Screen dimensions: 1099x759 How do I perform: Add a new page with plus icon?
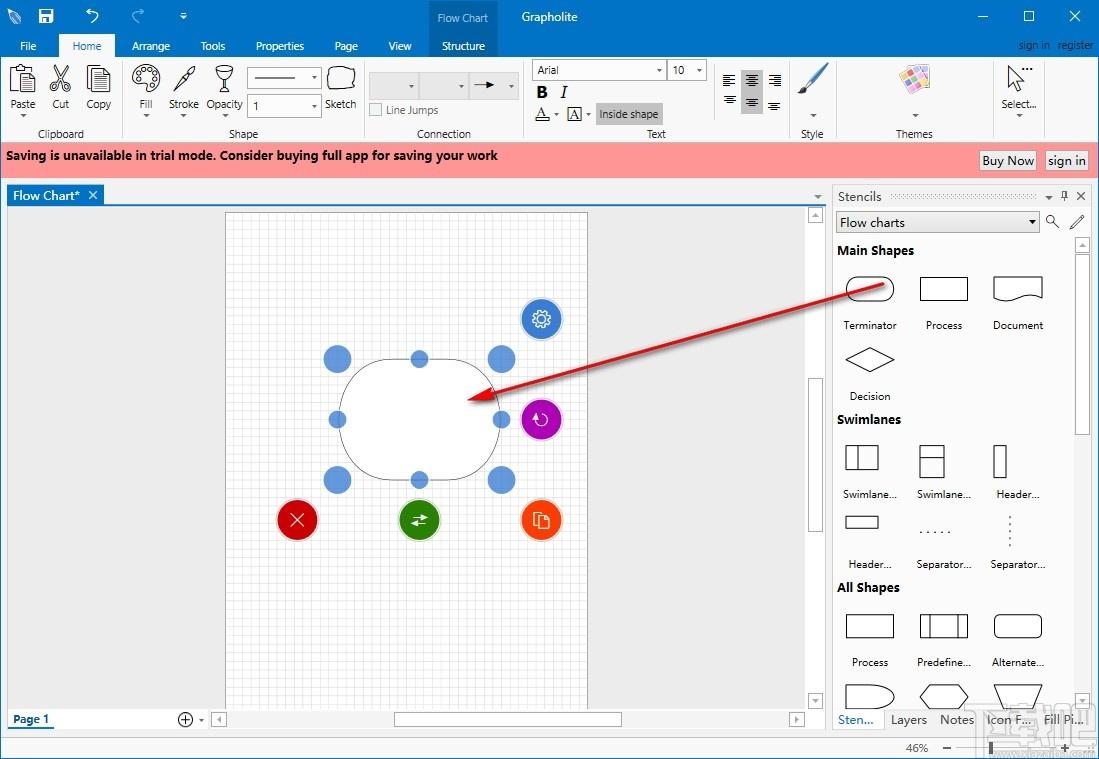coord(185,719)
